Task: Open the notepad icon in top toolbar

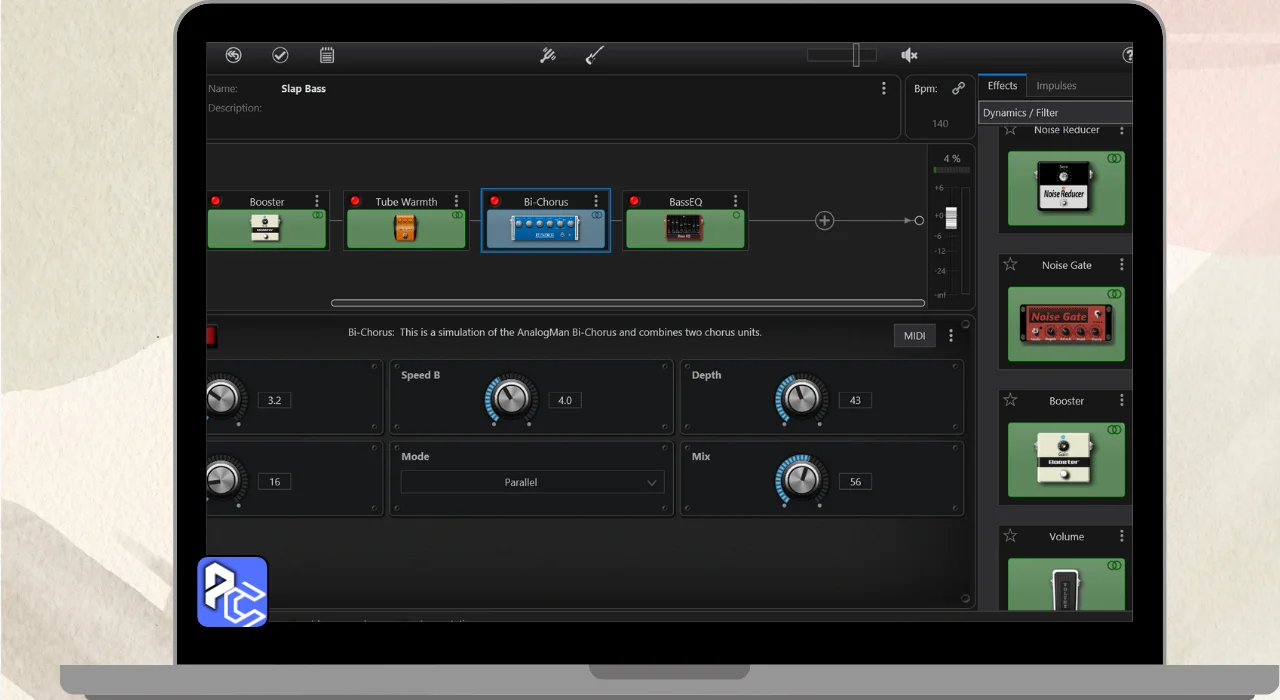Action: [327, 56]
